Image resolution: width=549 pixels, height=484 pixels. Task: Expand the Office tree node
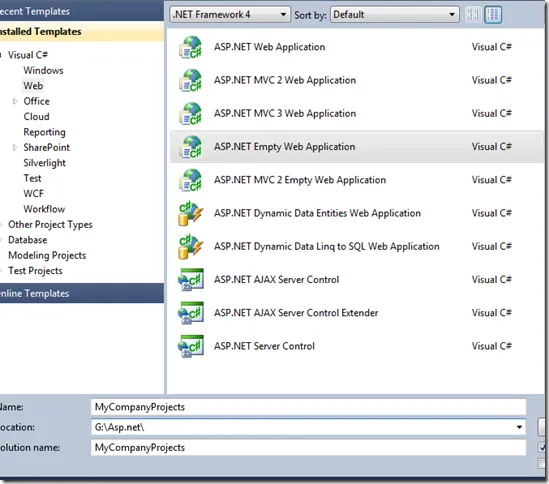point(15,102)
